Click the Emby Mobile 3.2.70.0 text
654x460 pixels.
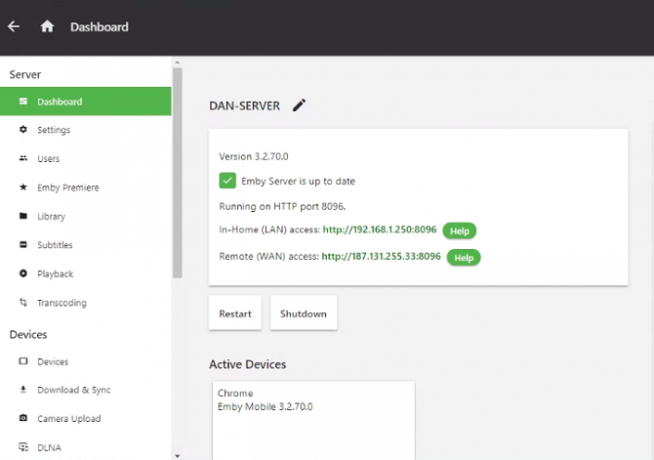(265, 407)
